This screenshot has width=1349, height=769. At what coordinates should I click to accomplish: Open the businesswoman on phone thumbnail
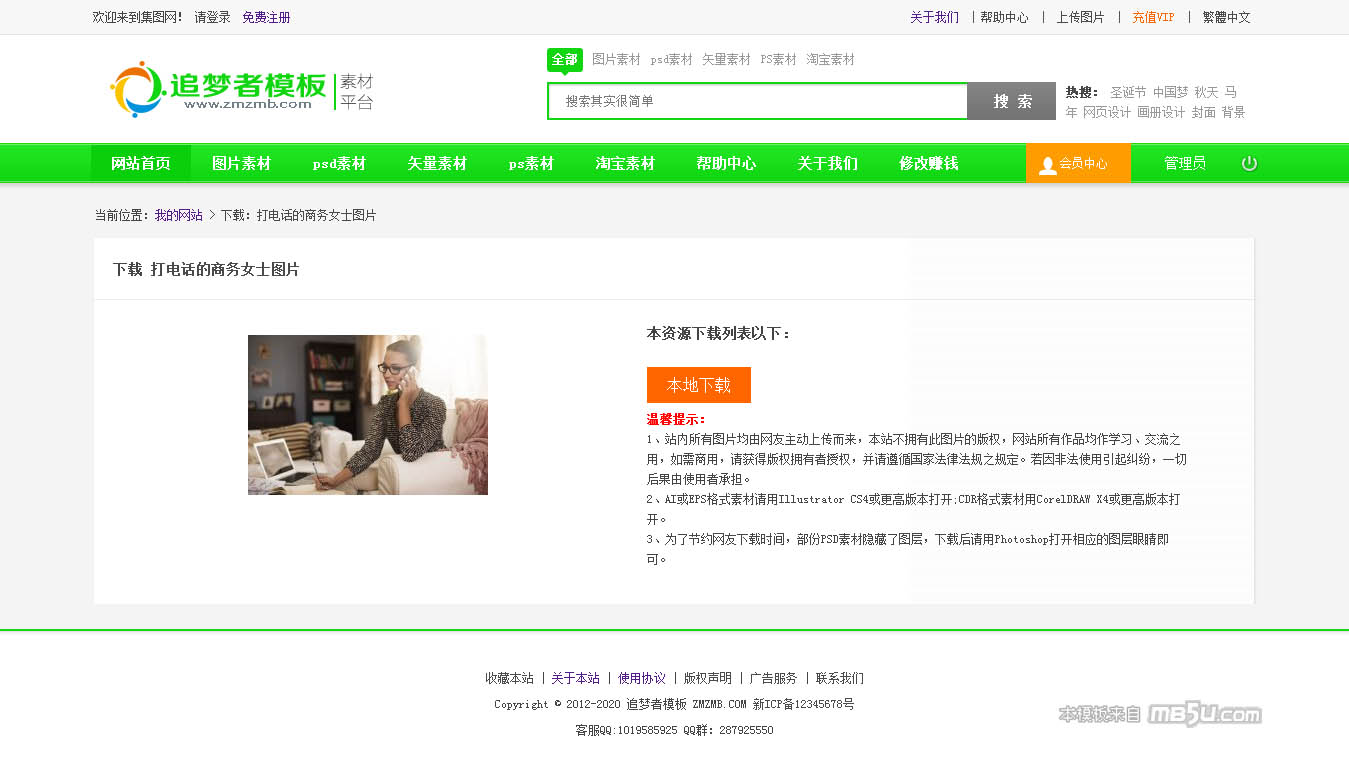pos(367,415)
